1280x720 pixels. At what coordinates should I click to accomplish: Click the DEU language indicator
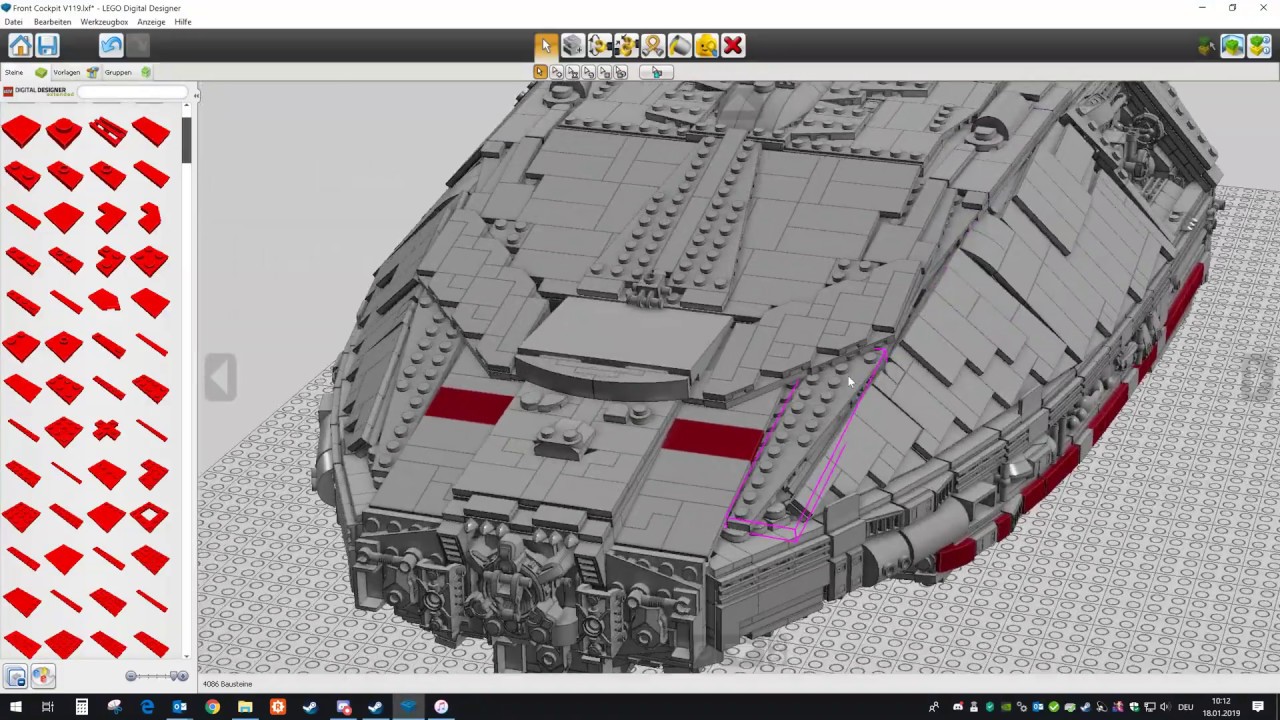[x=1186, y=707]
